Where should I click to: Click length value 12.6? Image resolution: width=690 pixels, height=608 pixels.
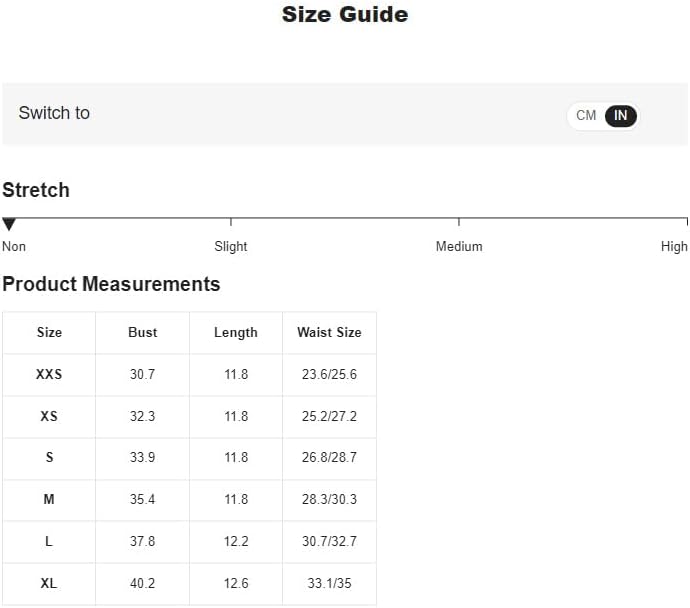(x=236, y=583)
